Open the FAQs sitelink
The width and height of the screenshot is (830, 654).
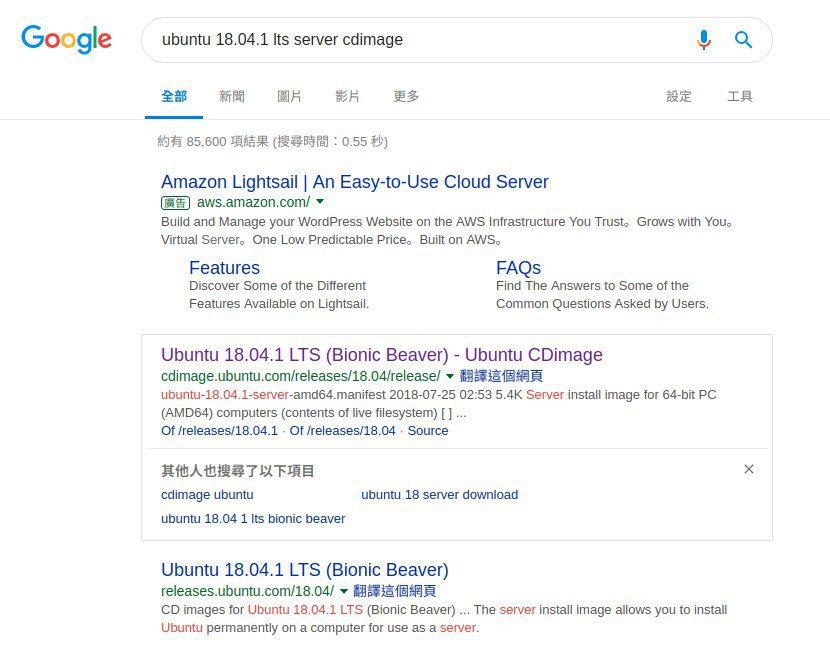tap(518, 268)
